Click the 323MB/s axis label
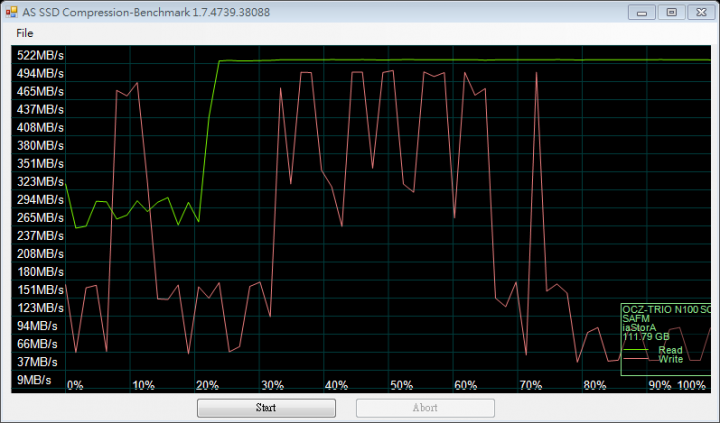The height and width of the screenshot is (423, 720). [40, 181]
